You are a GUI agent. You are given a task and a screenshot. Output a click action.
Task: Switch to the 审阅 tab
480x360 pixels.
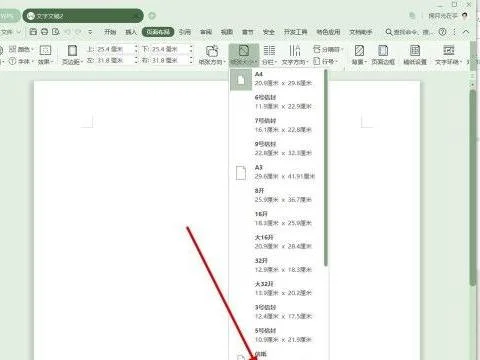[206, 32]
